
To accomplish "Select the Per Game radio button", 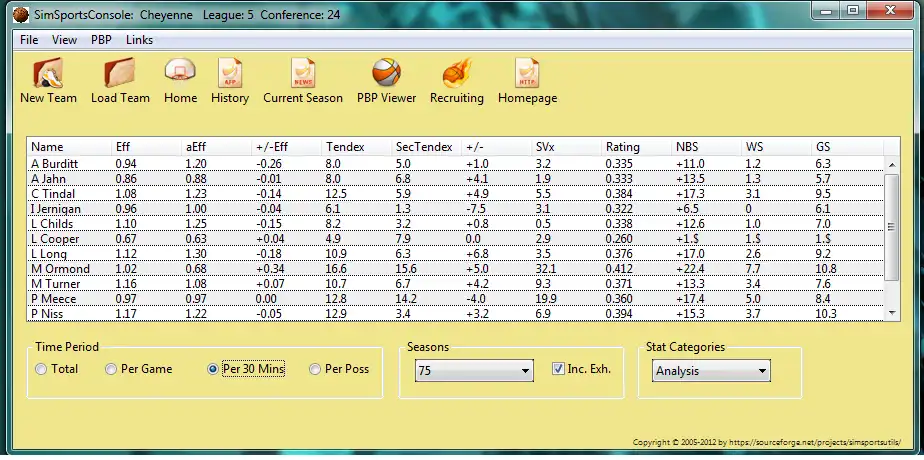I will point(111,369).
